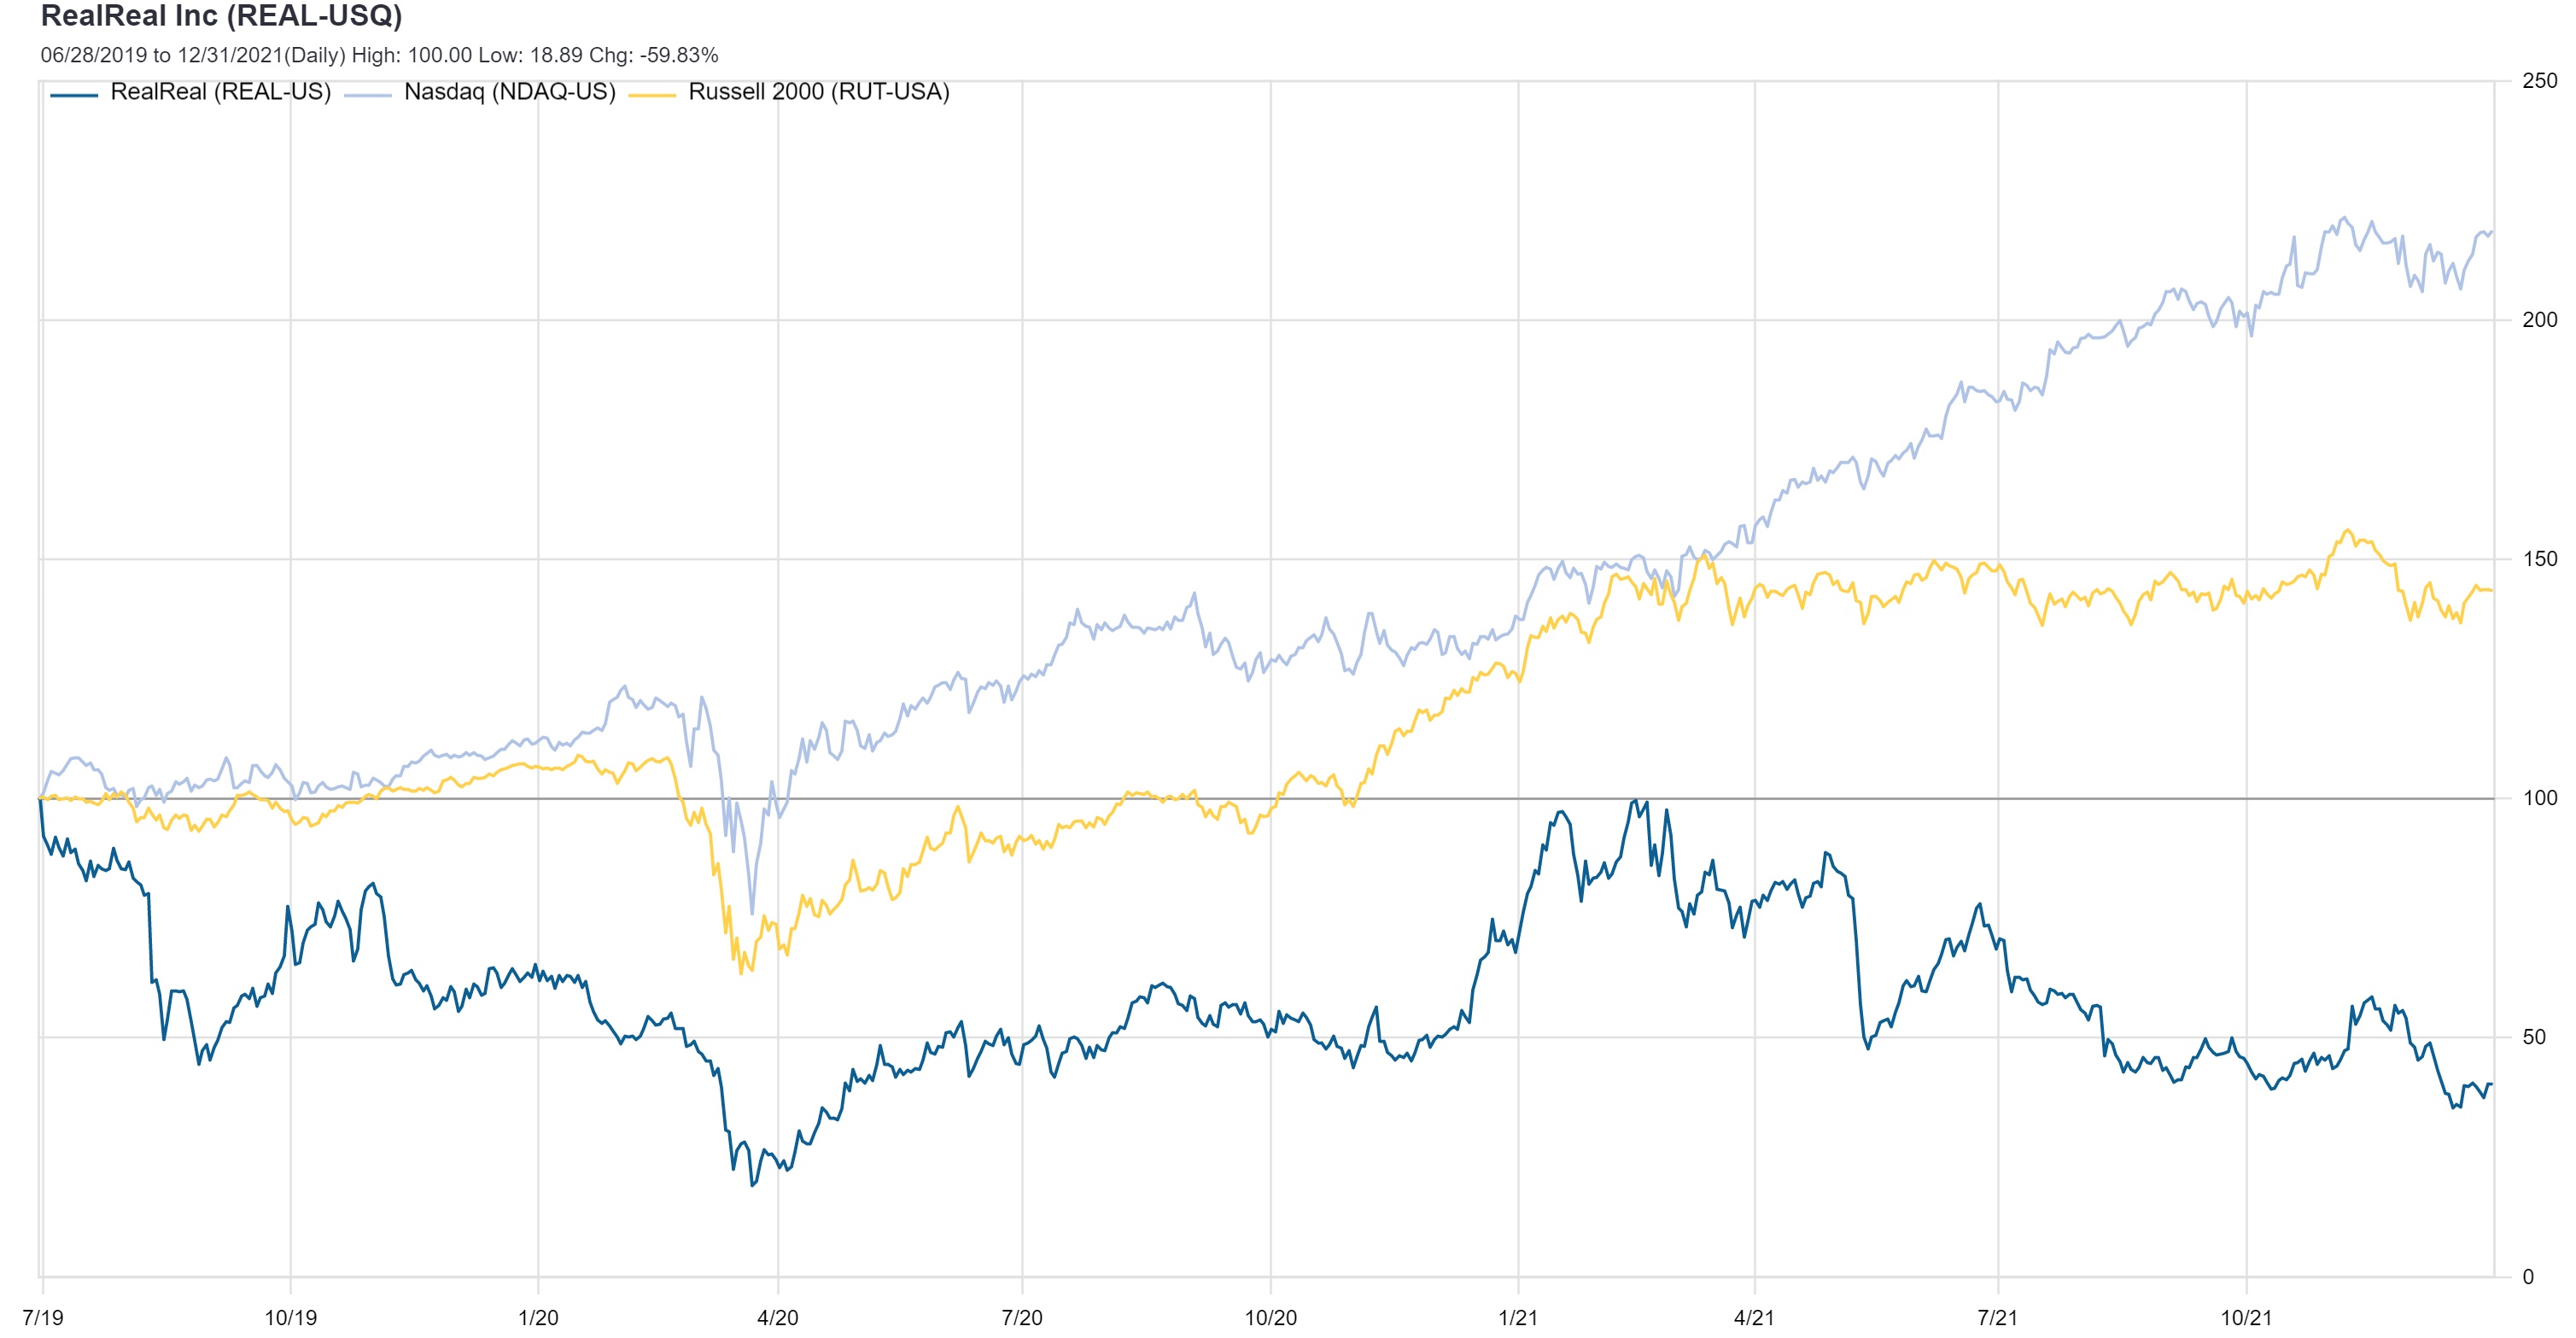2576x1338 pixels.
Task: Click the 10/19 x-axis date label
Action: [x=290, y=1317]
